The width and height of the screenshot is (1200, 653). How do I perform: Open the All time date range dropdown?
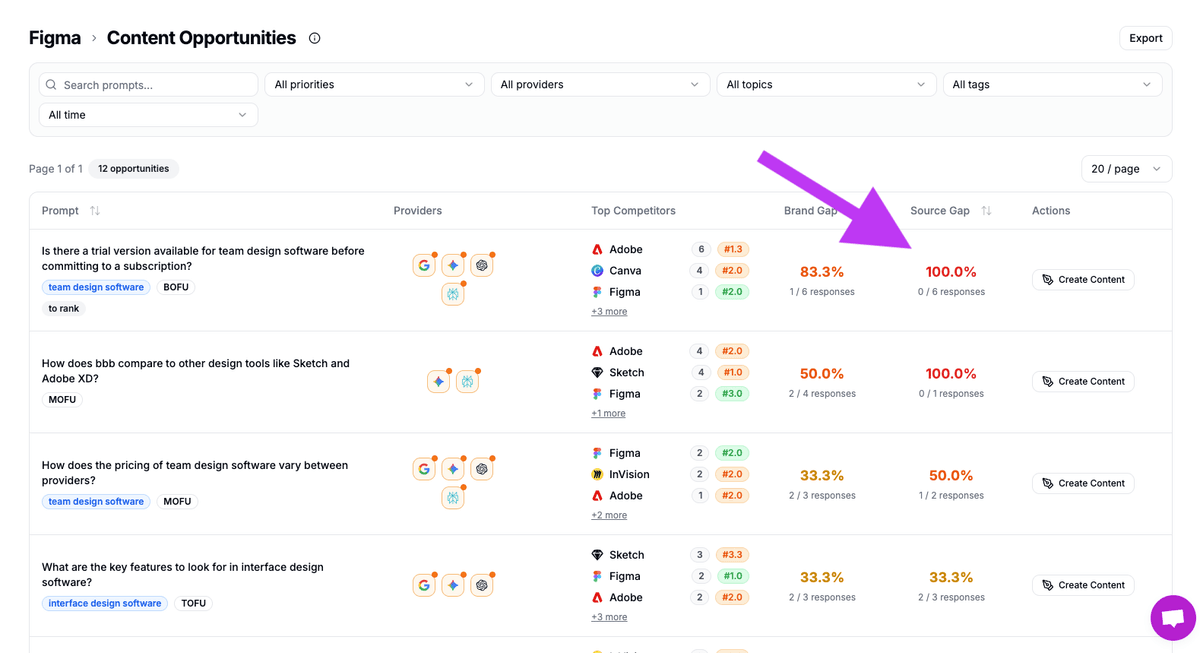click(148, 115)
